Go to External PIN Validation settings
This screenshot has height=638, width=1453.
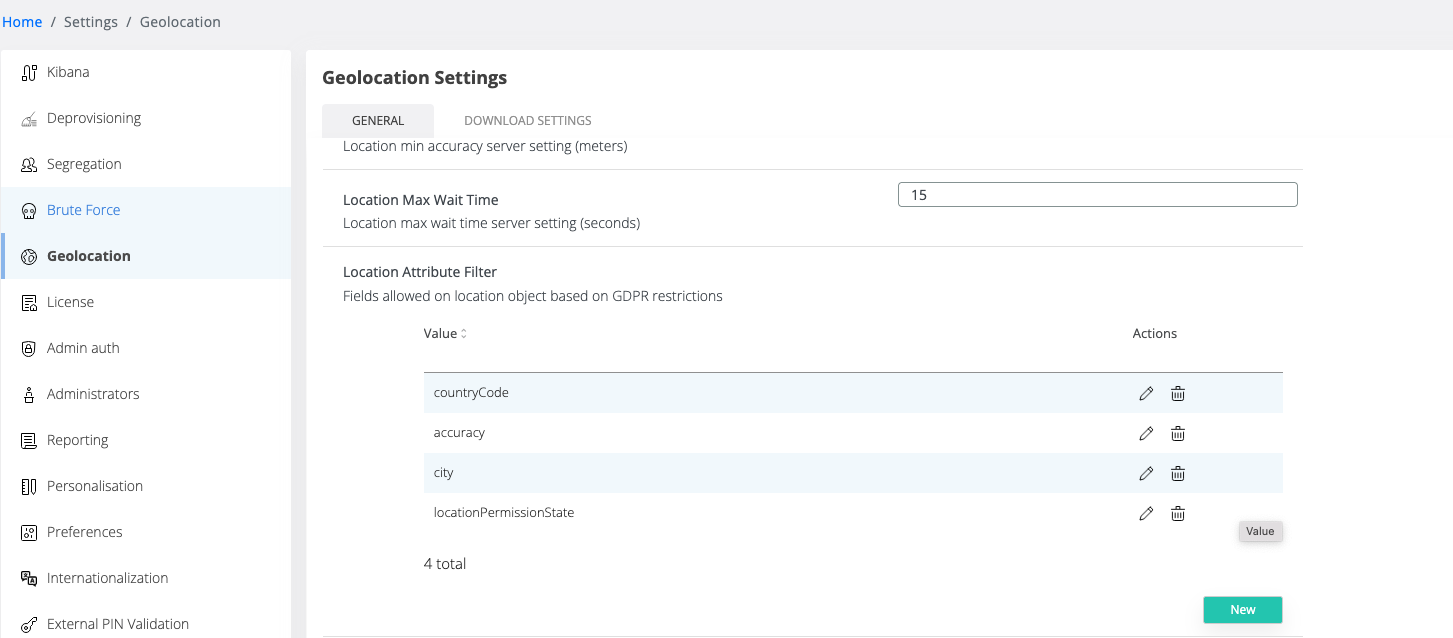pyautogui.click(x=117, y=624)
